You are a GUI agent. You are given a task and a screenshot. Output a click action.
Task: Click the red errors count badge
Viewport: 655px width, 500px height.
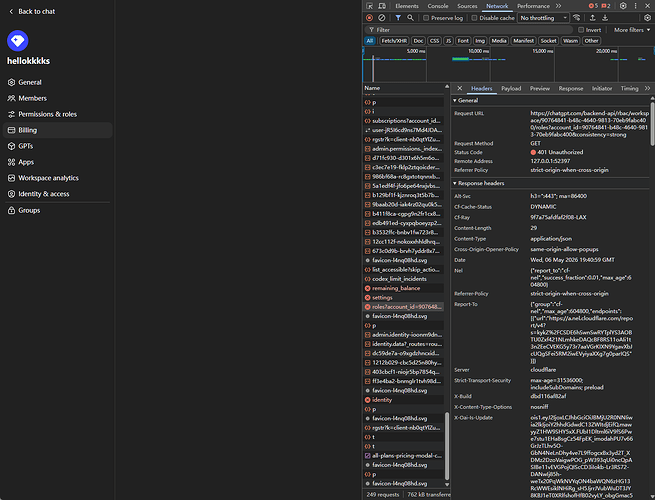pos(593,6)
